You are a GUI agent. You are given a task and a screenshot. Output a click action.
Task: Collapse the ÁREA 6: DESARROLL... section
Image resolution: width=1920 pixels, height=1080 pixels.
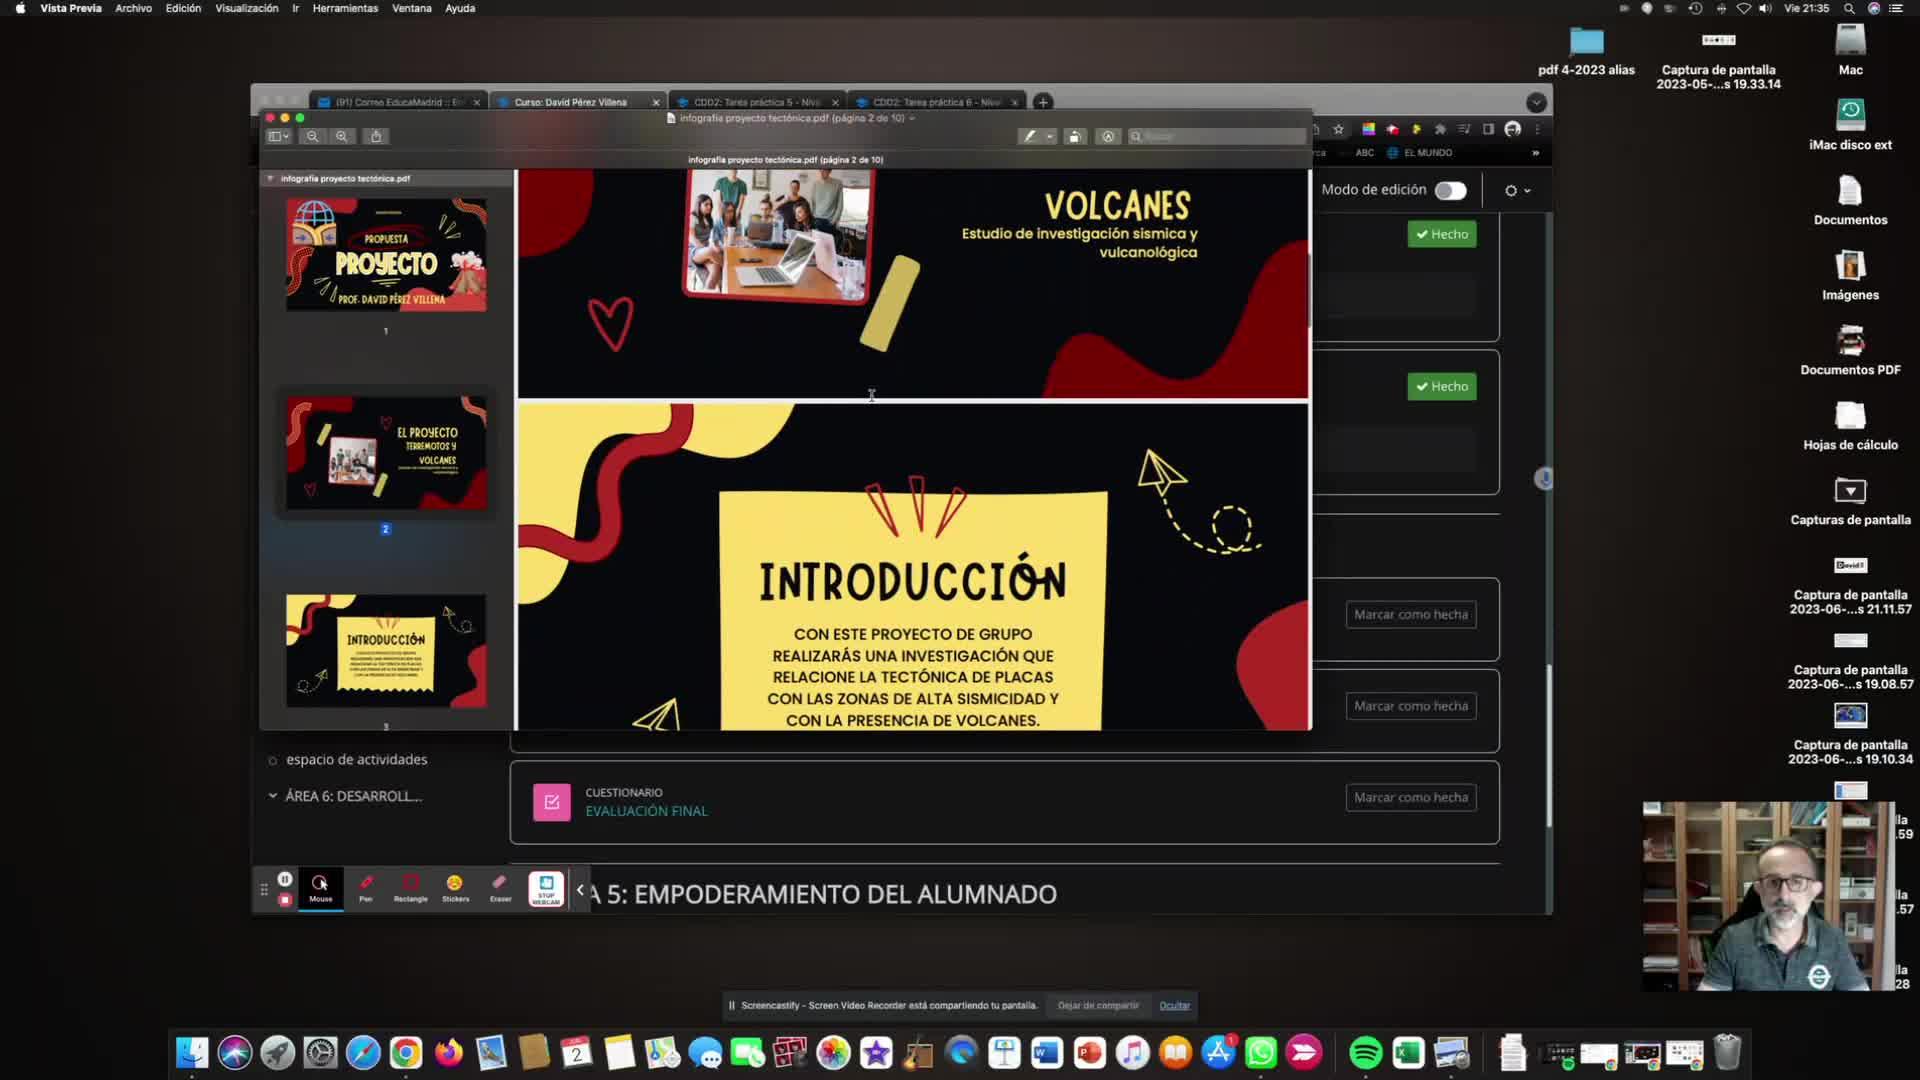point(273,796)
